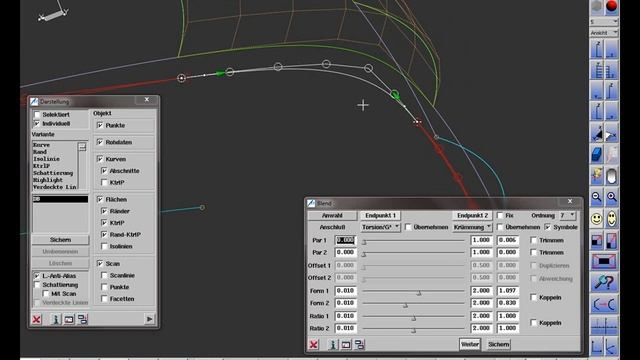
Task: Click the pink-framed black rectangle icon
Action: pos(604,261)
